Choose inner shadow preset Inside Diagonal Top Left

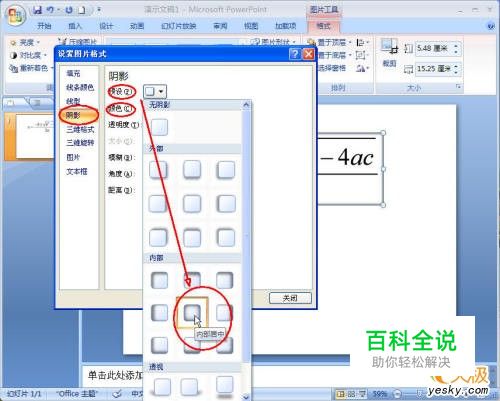pyautogui.click(x=159, y=280)
